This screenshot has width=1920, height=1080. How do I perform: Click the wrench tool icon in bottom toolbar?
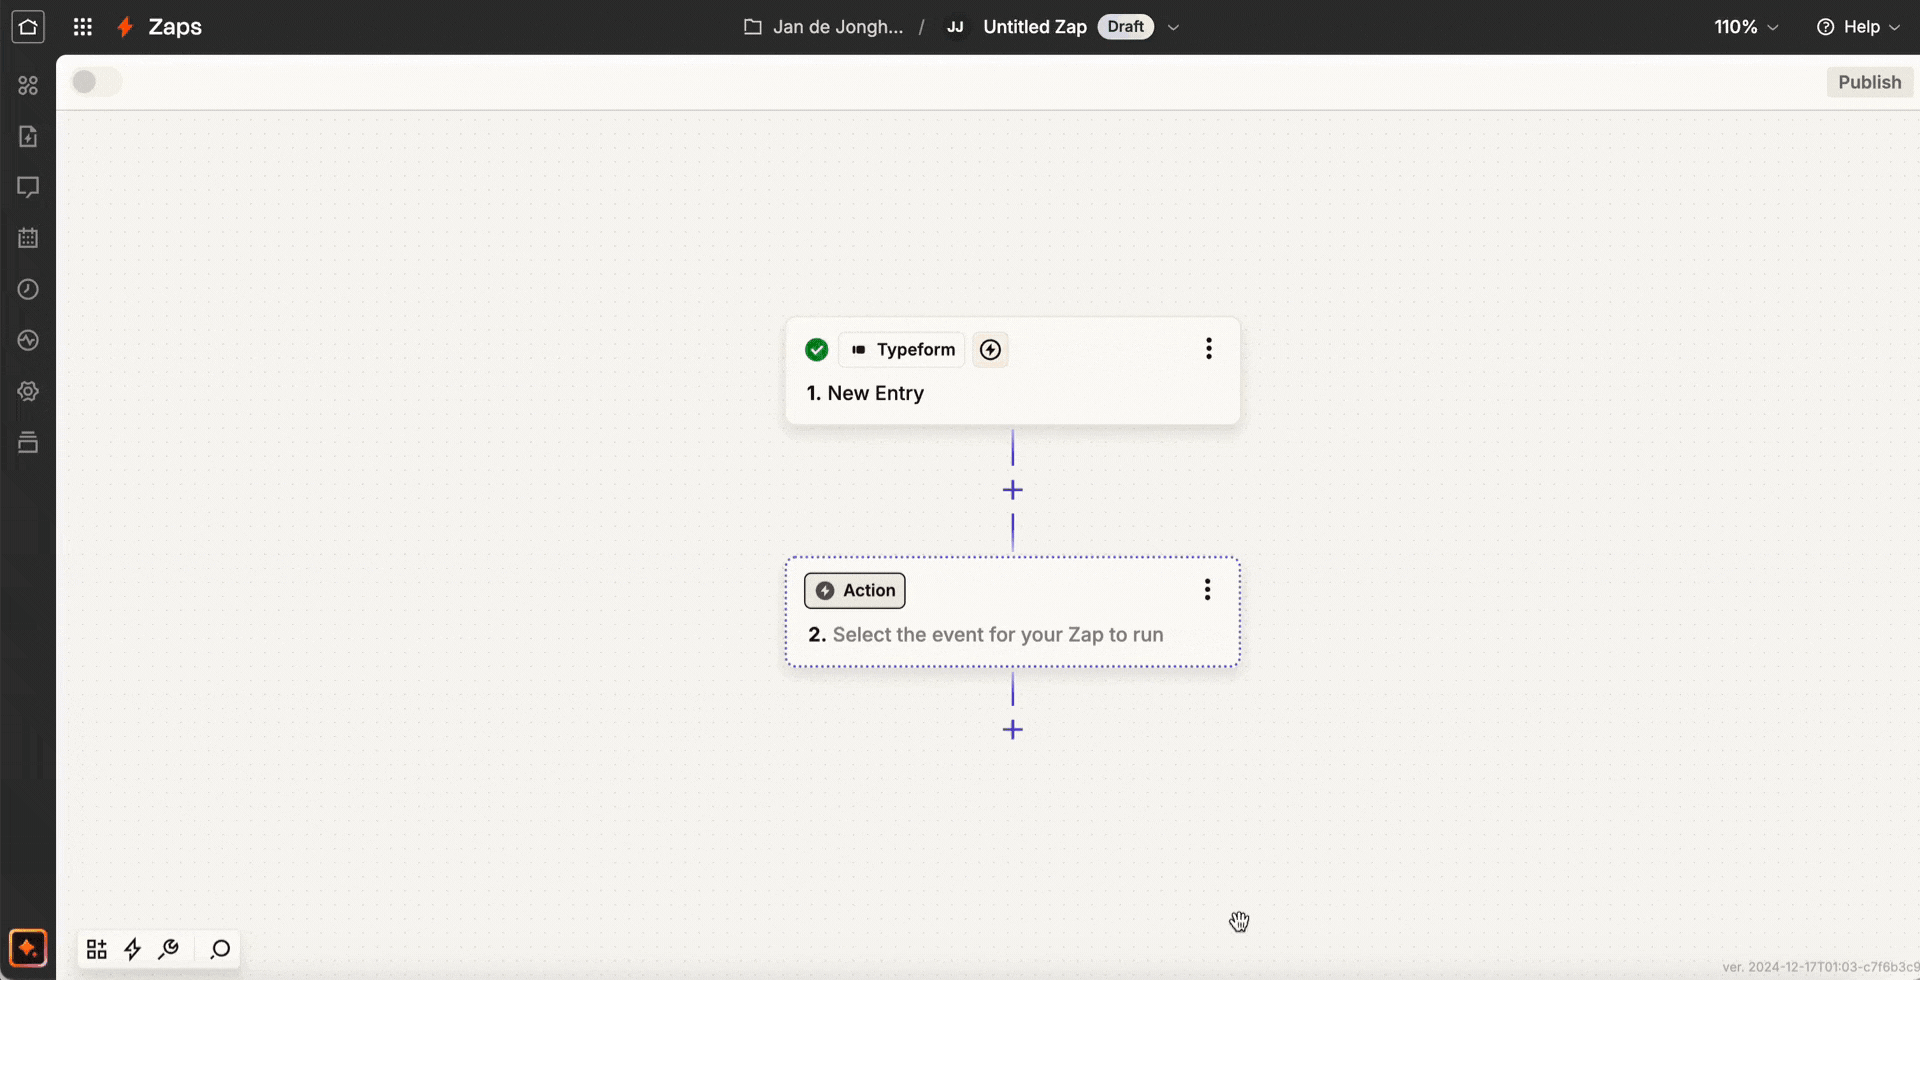tap(168, 949)
